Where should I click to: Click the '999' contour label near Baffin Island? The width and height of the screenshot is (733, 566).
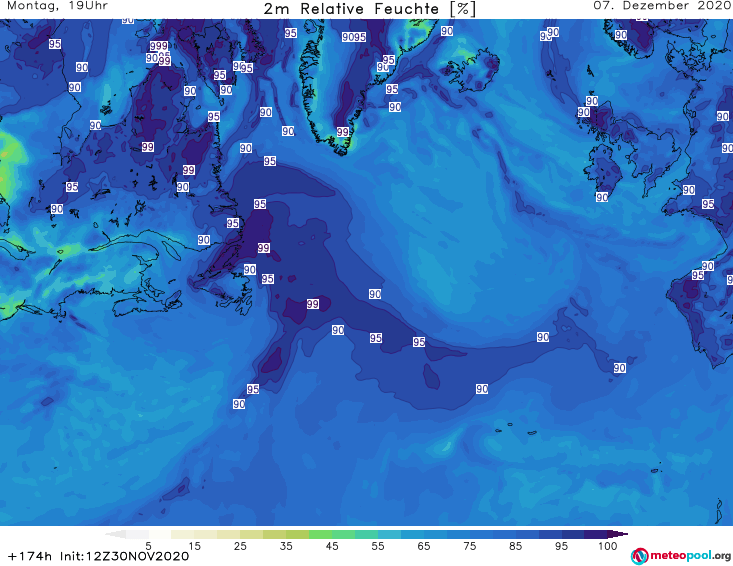159,46
